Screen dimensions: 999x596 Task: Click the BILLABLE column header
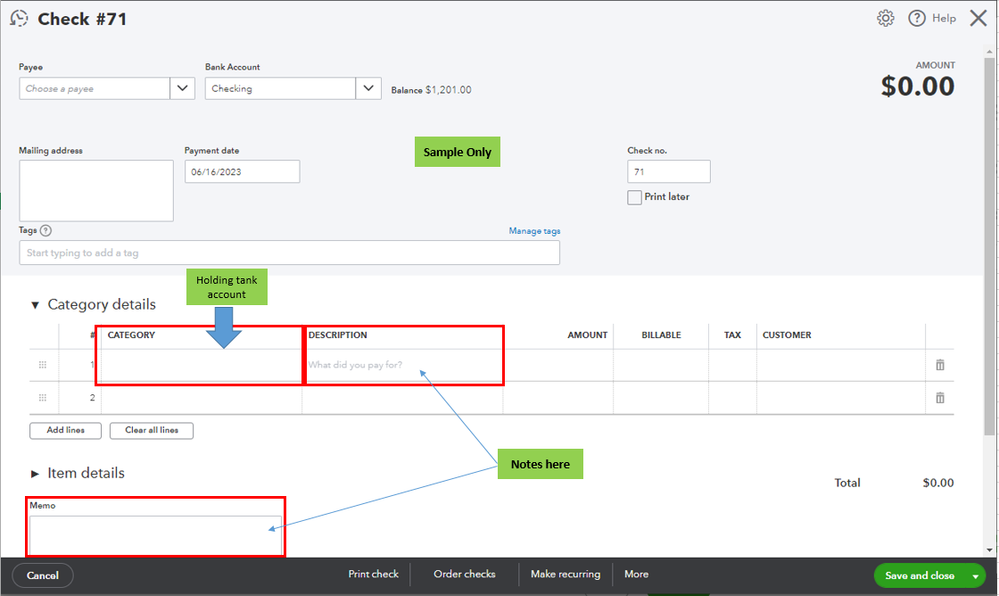click(x=661, y=335)
